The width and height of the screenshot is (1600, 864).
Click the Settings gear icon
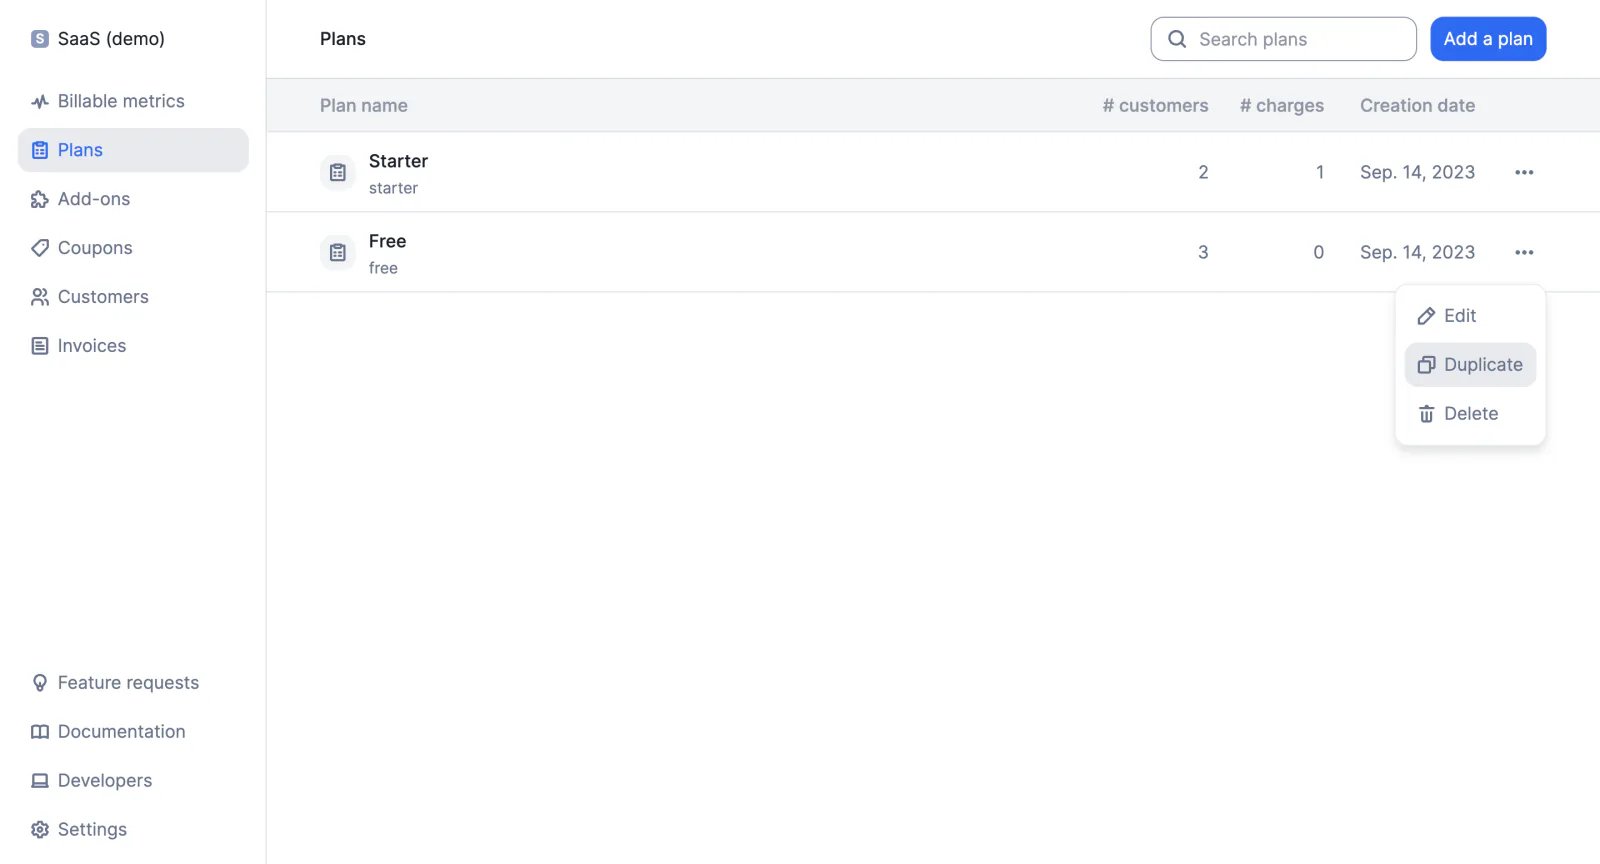click(x=40, y=830)
